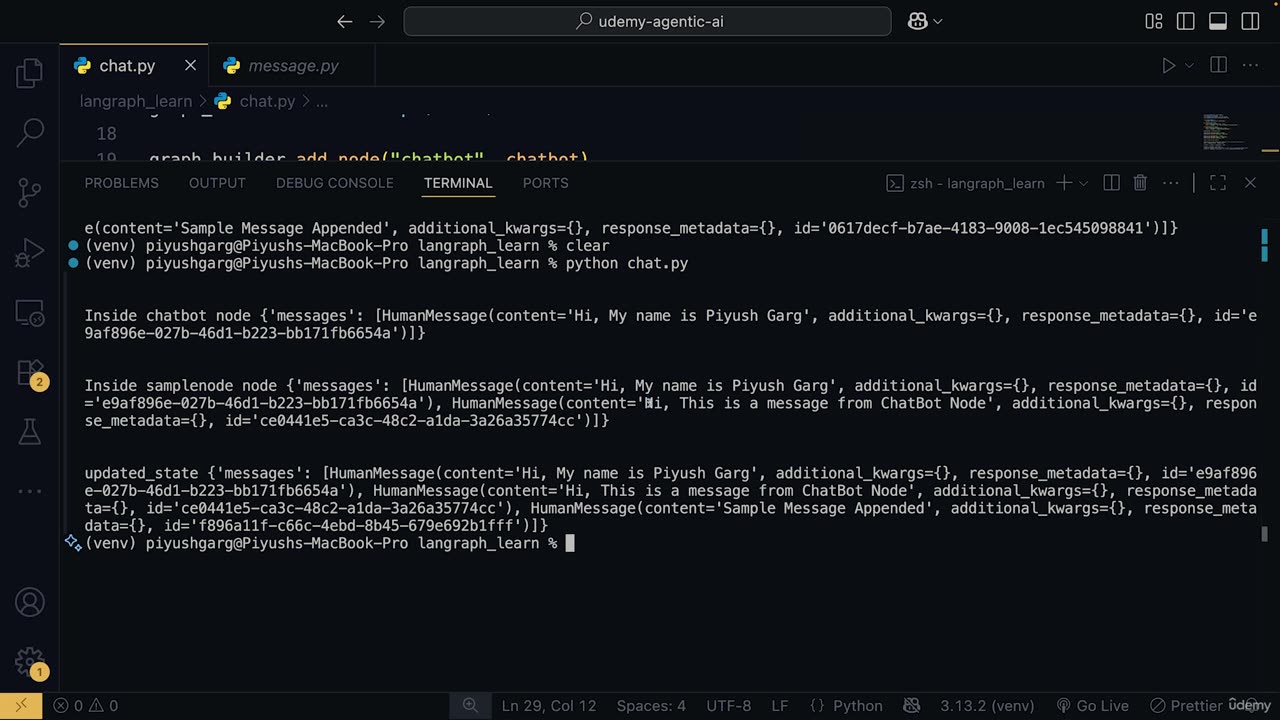
Task: Show additional activity bar views ellipsis
Action: (x=30, y=491)
